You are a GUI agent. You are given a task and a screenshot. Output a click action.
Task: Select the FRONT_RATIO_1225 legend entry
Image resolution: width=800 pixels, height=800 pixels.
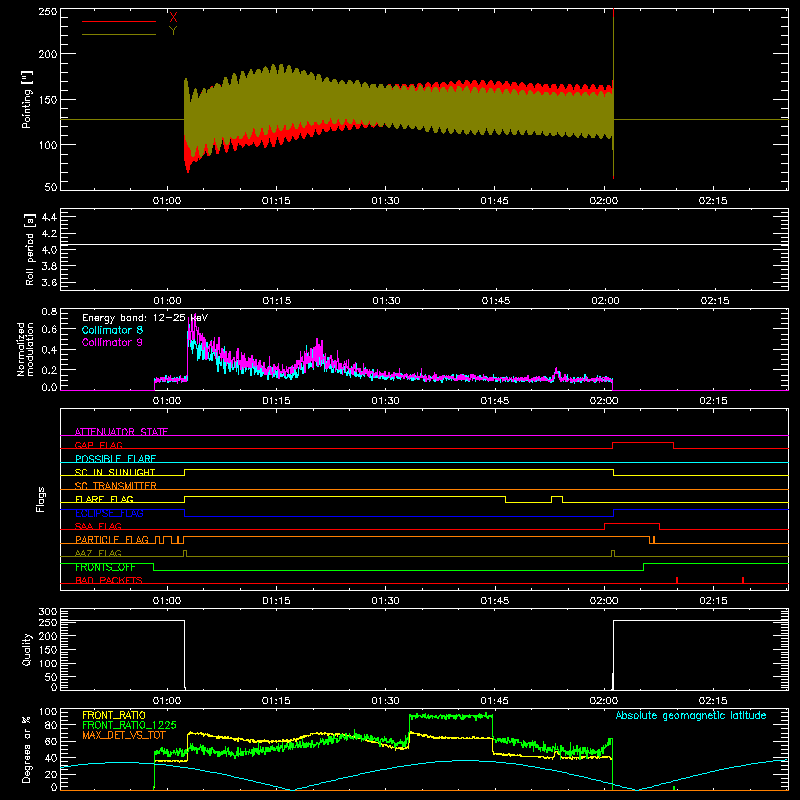(x=129, y=725)
